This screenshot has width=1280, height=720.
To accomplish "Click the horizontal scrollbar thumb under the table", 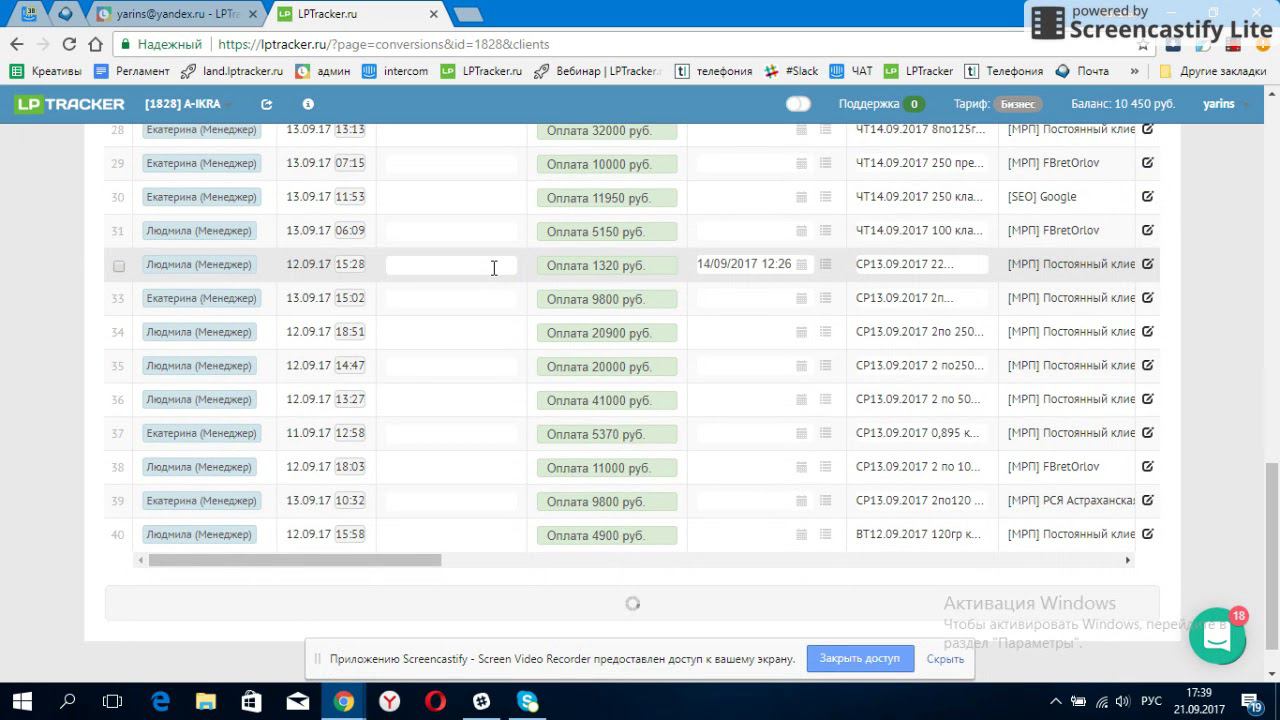I will (295, 560).
